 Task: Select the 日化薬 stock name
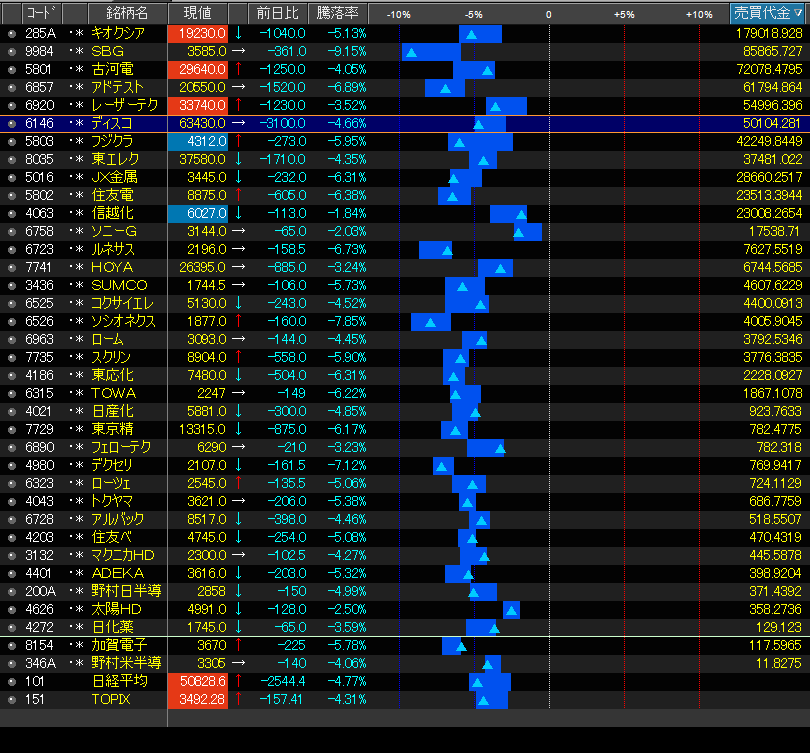(112, 627)
